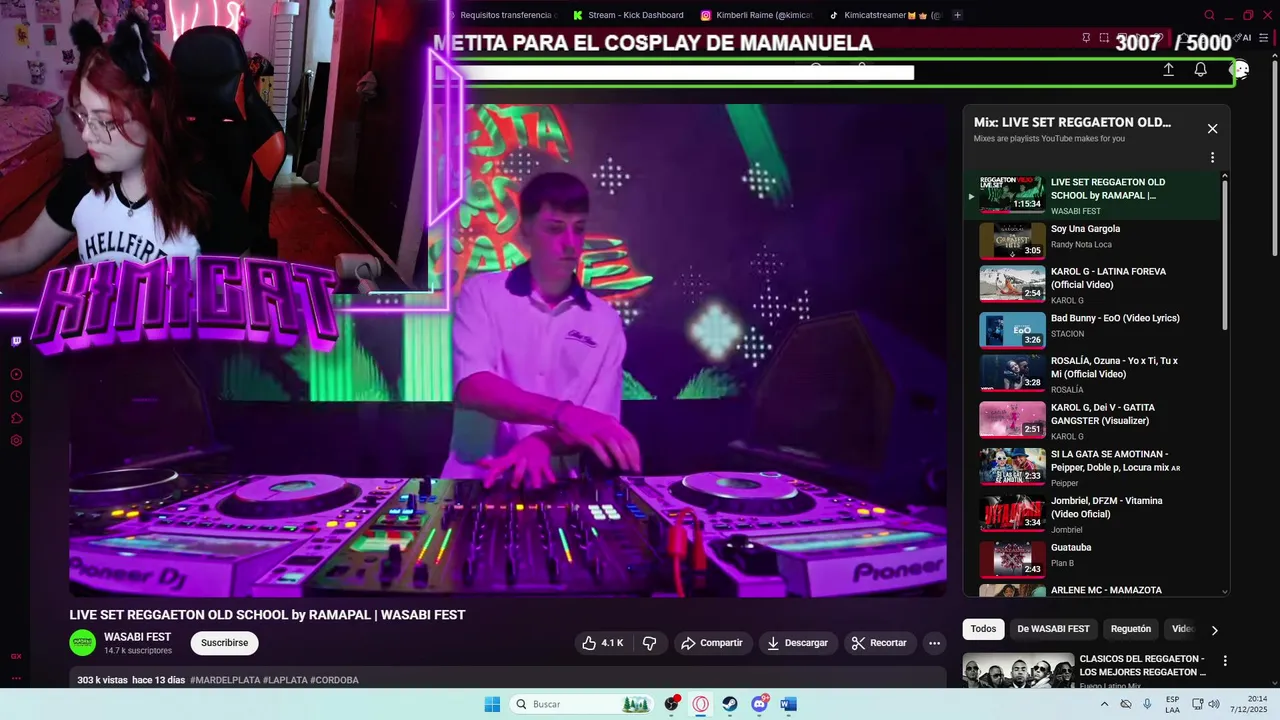The width and height of the screenshot is (1280, 720).
Task: Click the microphone icon in system tray
Action: click(x=1147, y=704)
